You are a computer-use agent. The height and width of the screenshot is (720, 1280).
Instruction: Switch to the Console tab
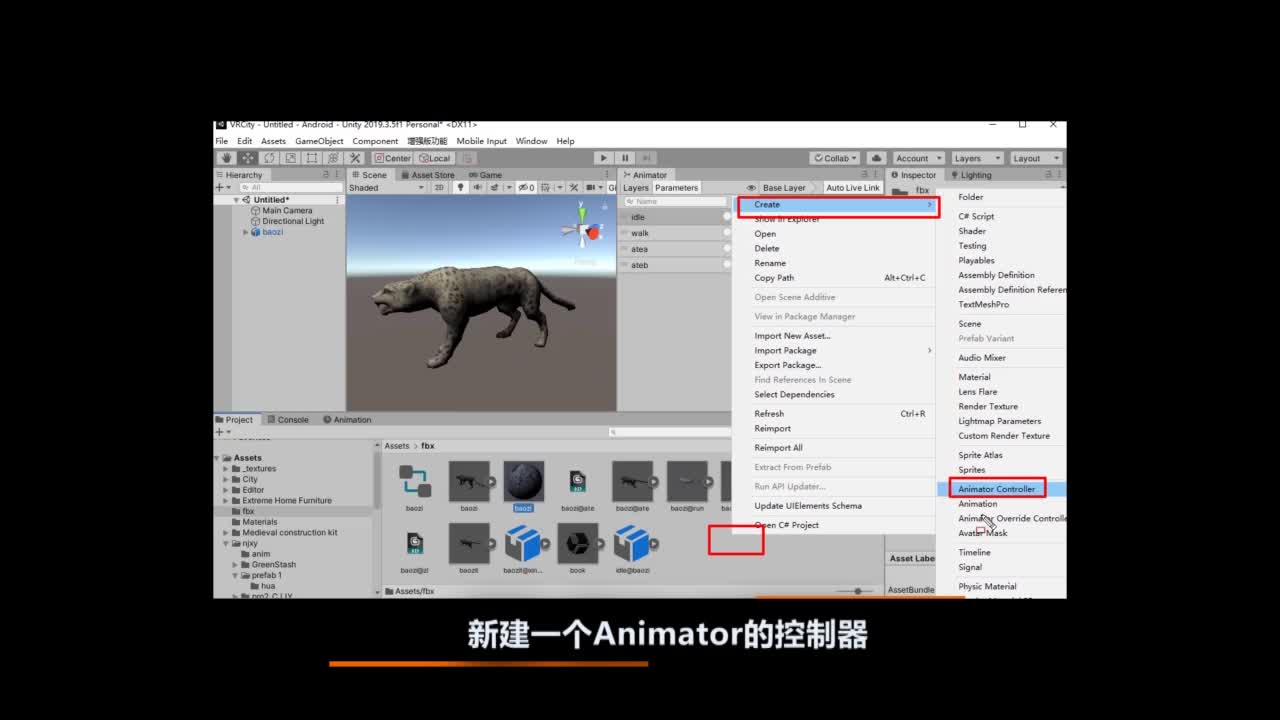click(287, 420)
